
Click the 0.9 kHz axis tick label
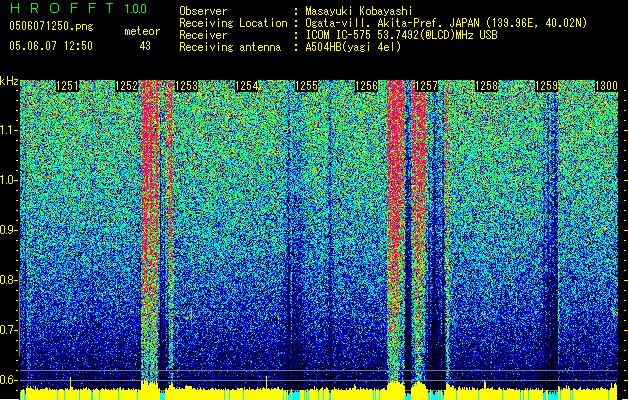coord(8,230)
